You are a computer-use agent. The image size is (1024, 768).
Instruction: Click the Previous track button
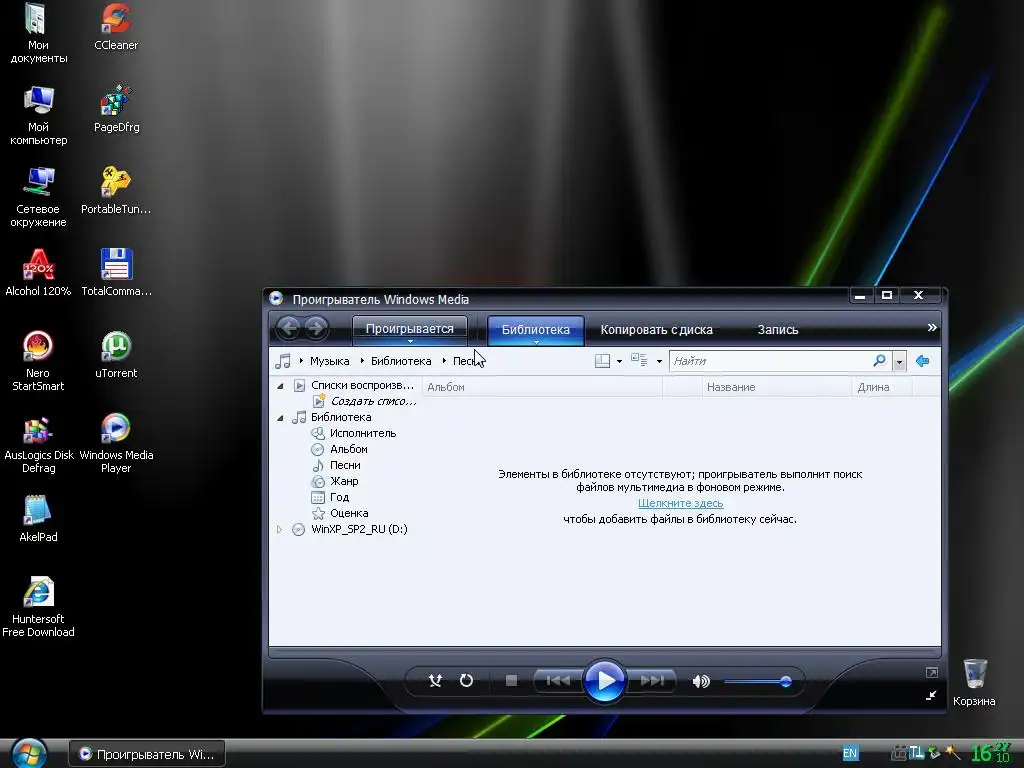(557, 681)
